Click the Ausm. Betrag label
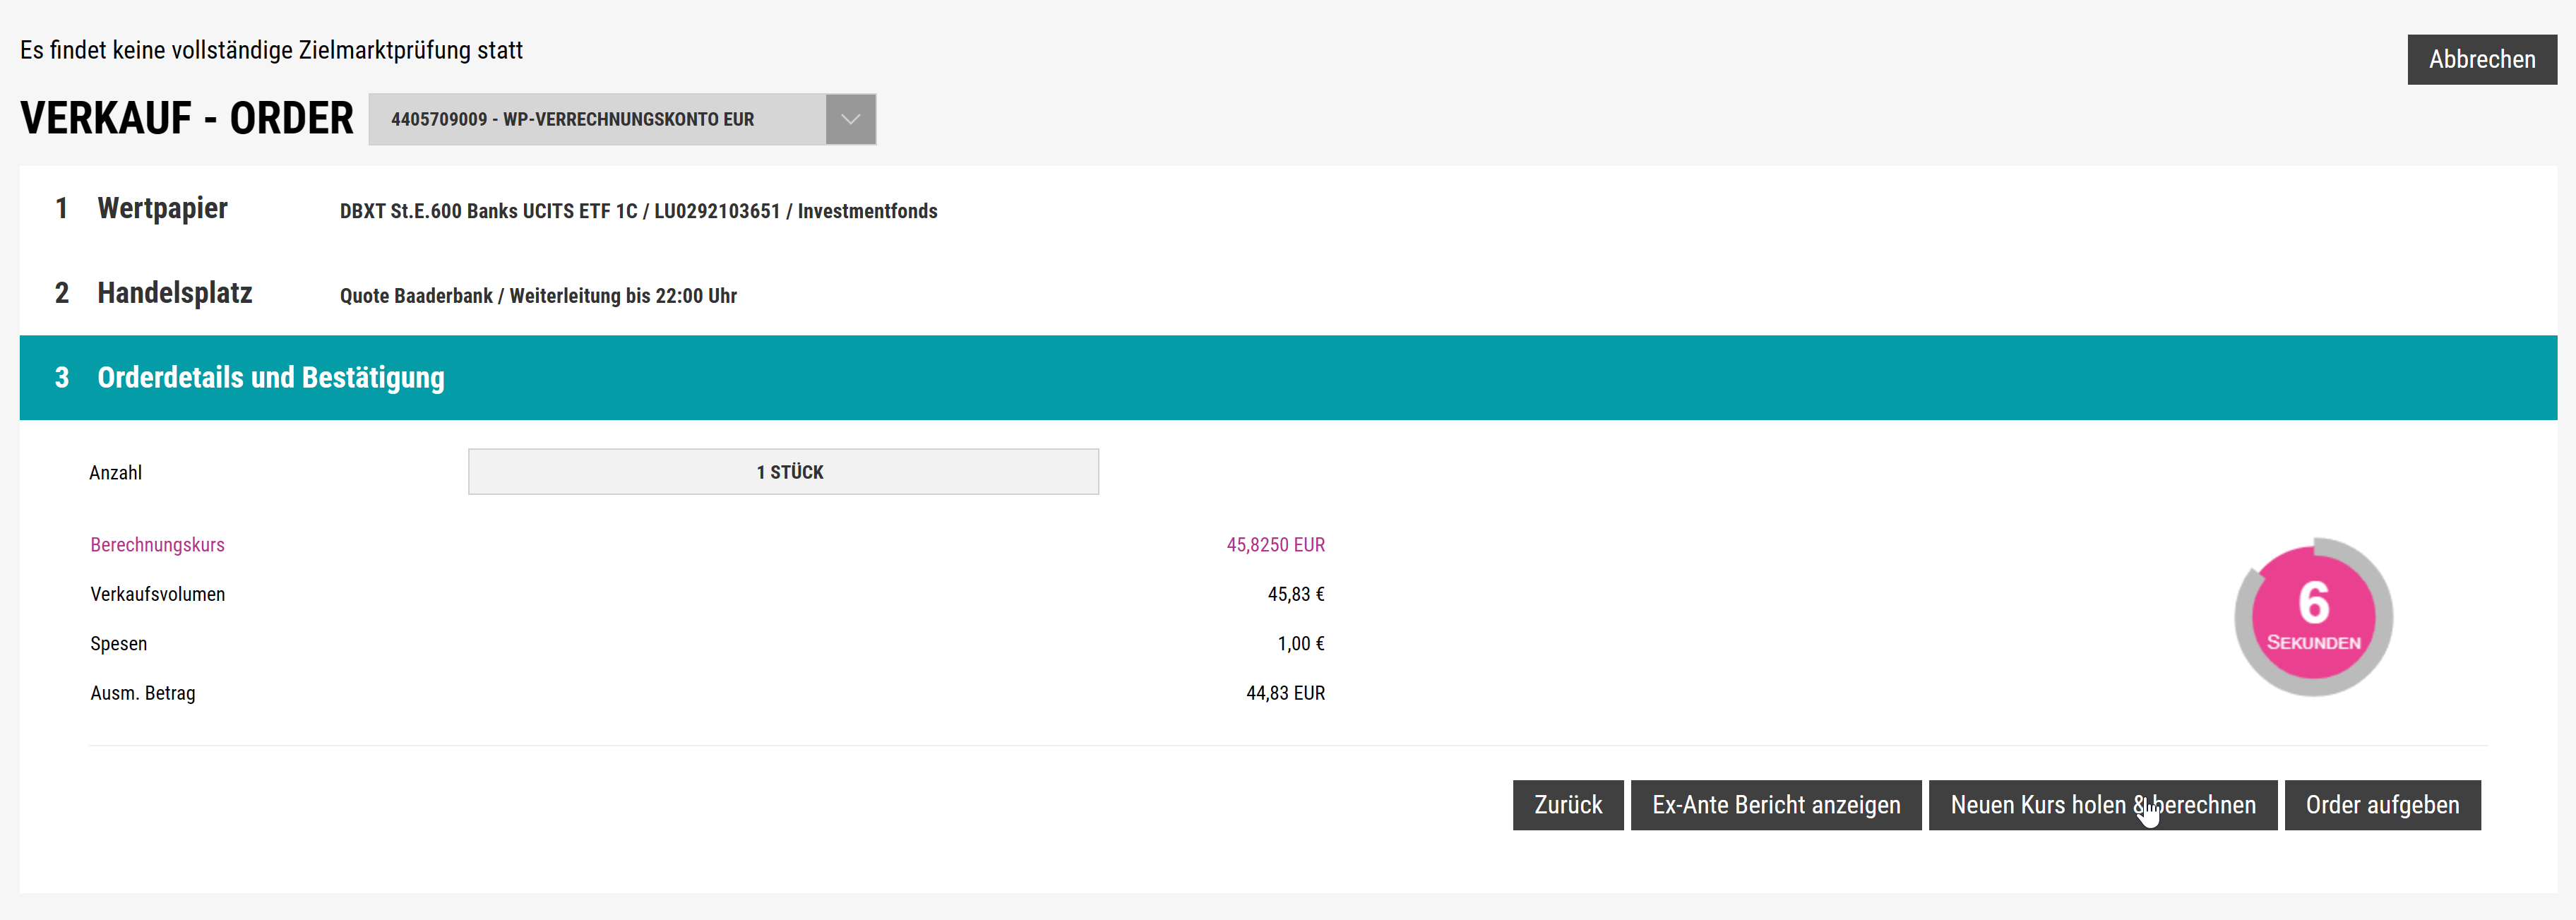This screenshot has height=920, width=2576. point(142,693)
